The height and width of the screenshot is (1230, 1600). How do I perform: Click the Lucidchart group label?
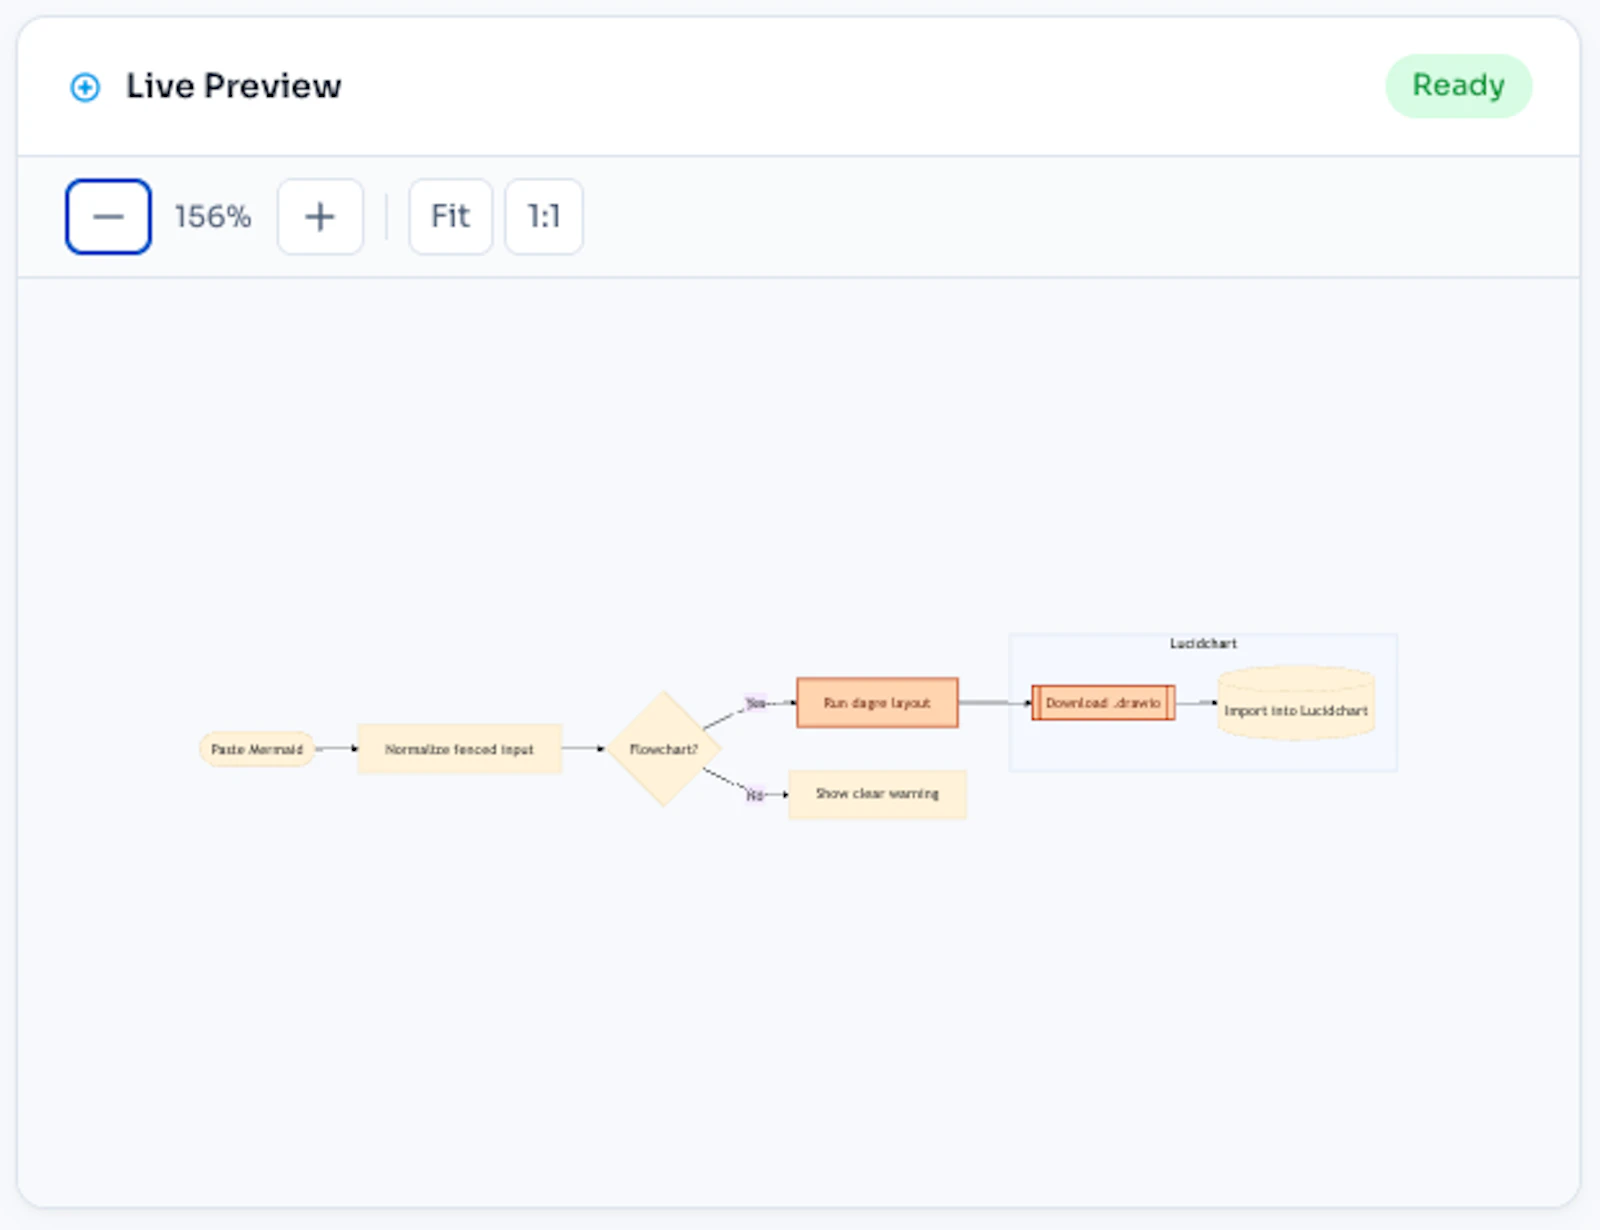[x=1203, y=644]
